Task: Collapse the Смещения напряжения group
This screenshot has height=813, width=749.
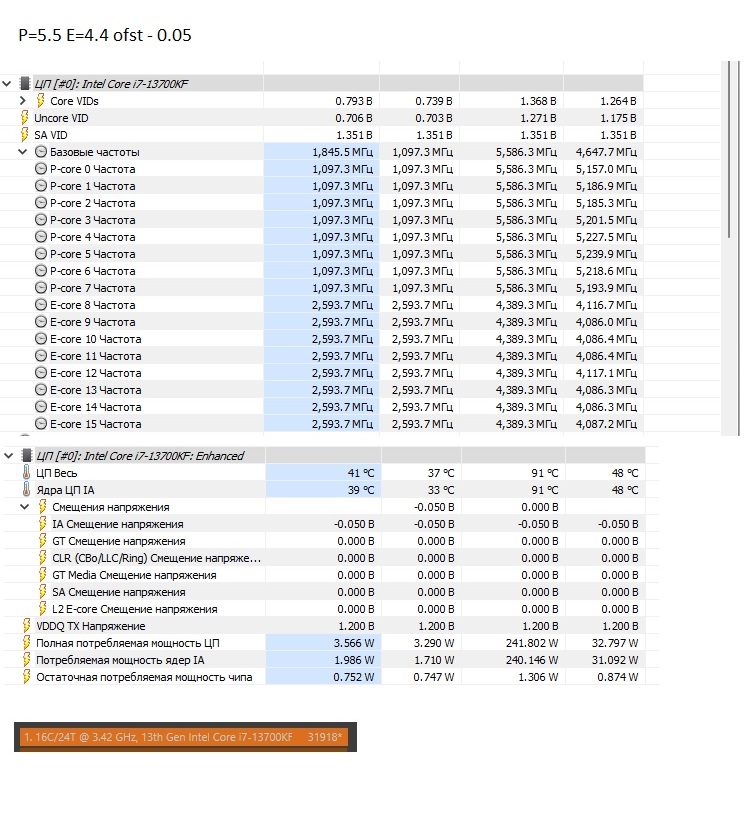Action: [x=24, y=507]
